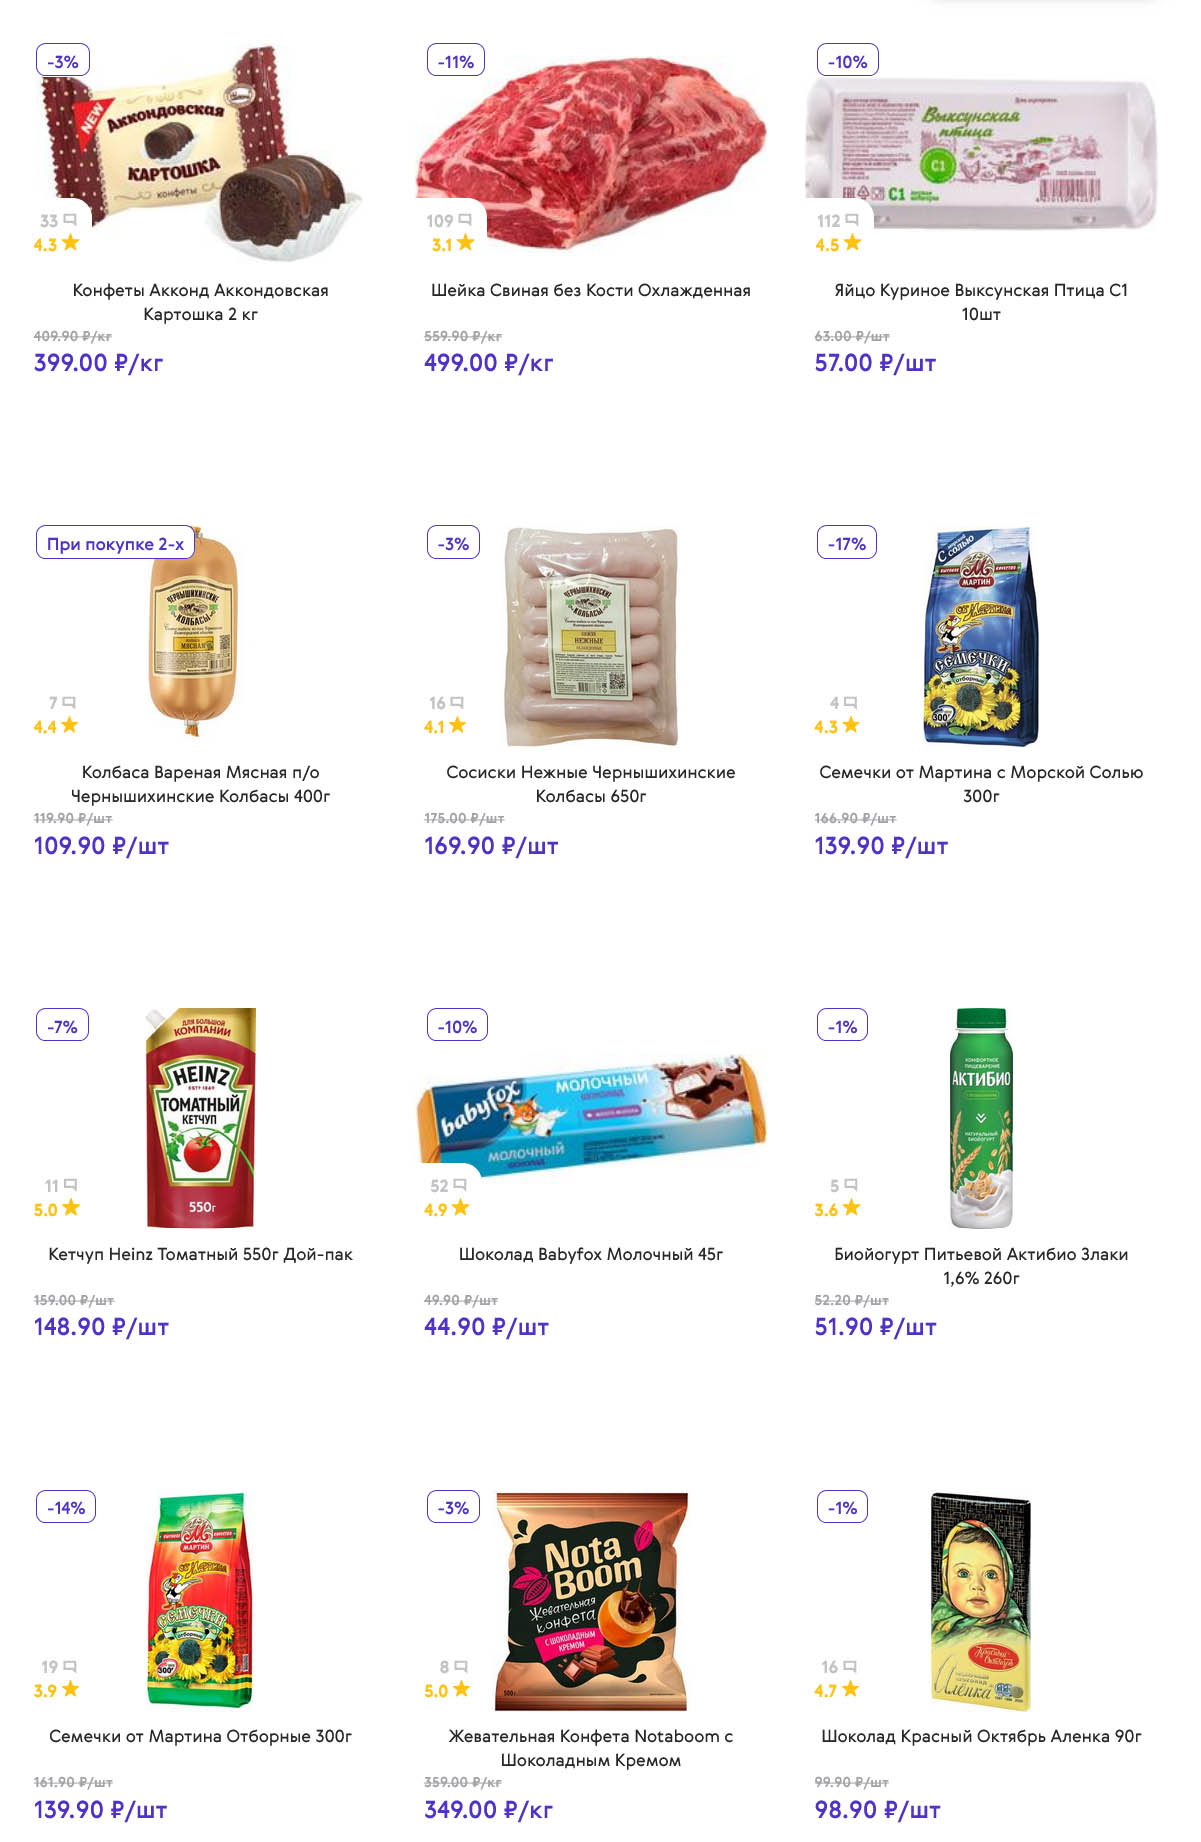Click the comments icon on Аленка chocolate
The image size is (1201, 1842).
click(x=850, y=1667)
